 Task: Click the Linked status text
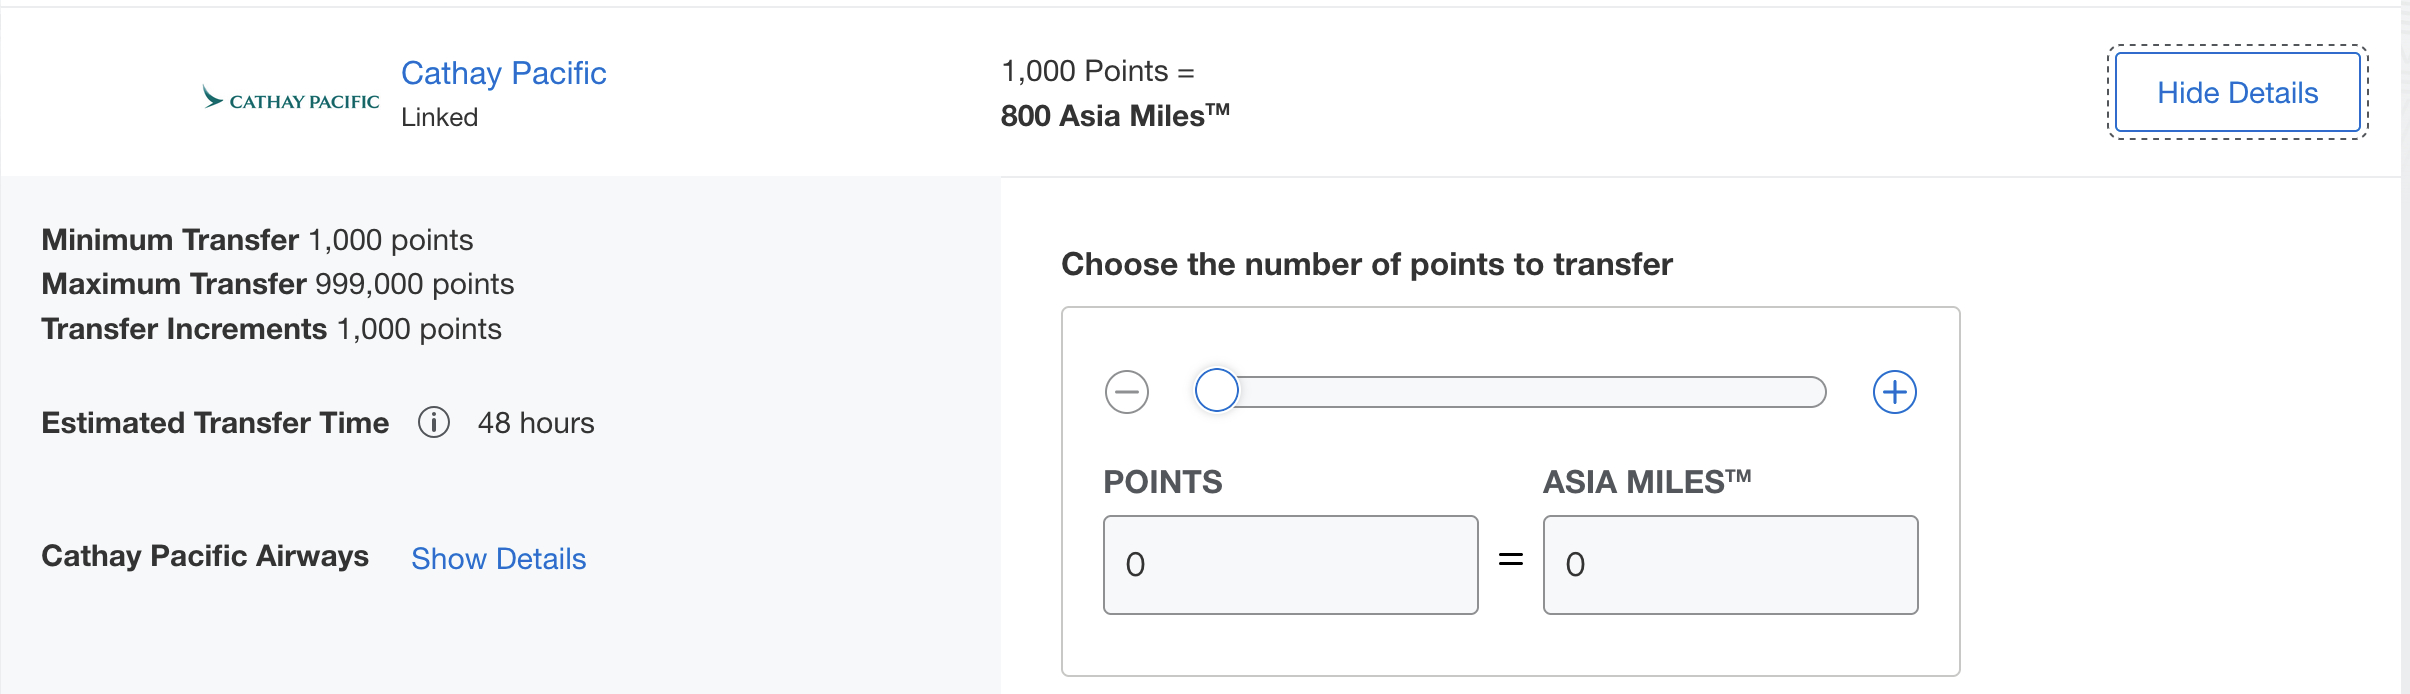[x=439, y=118]
